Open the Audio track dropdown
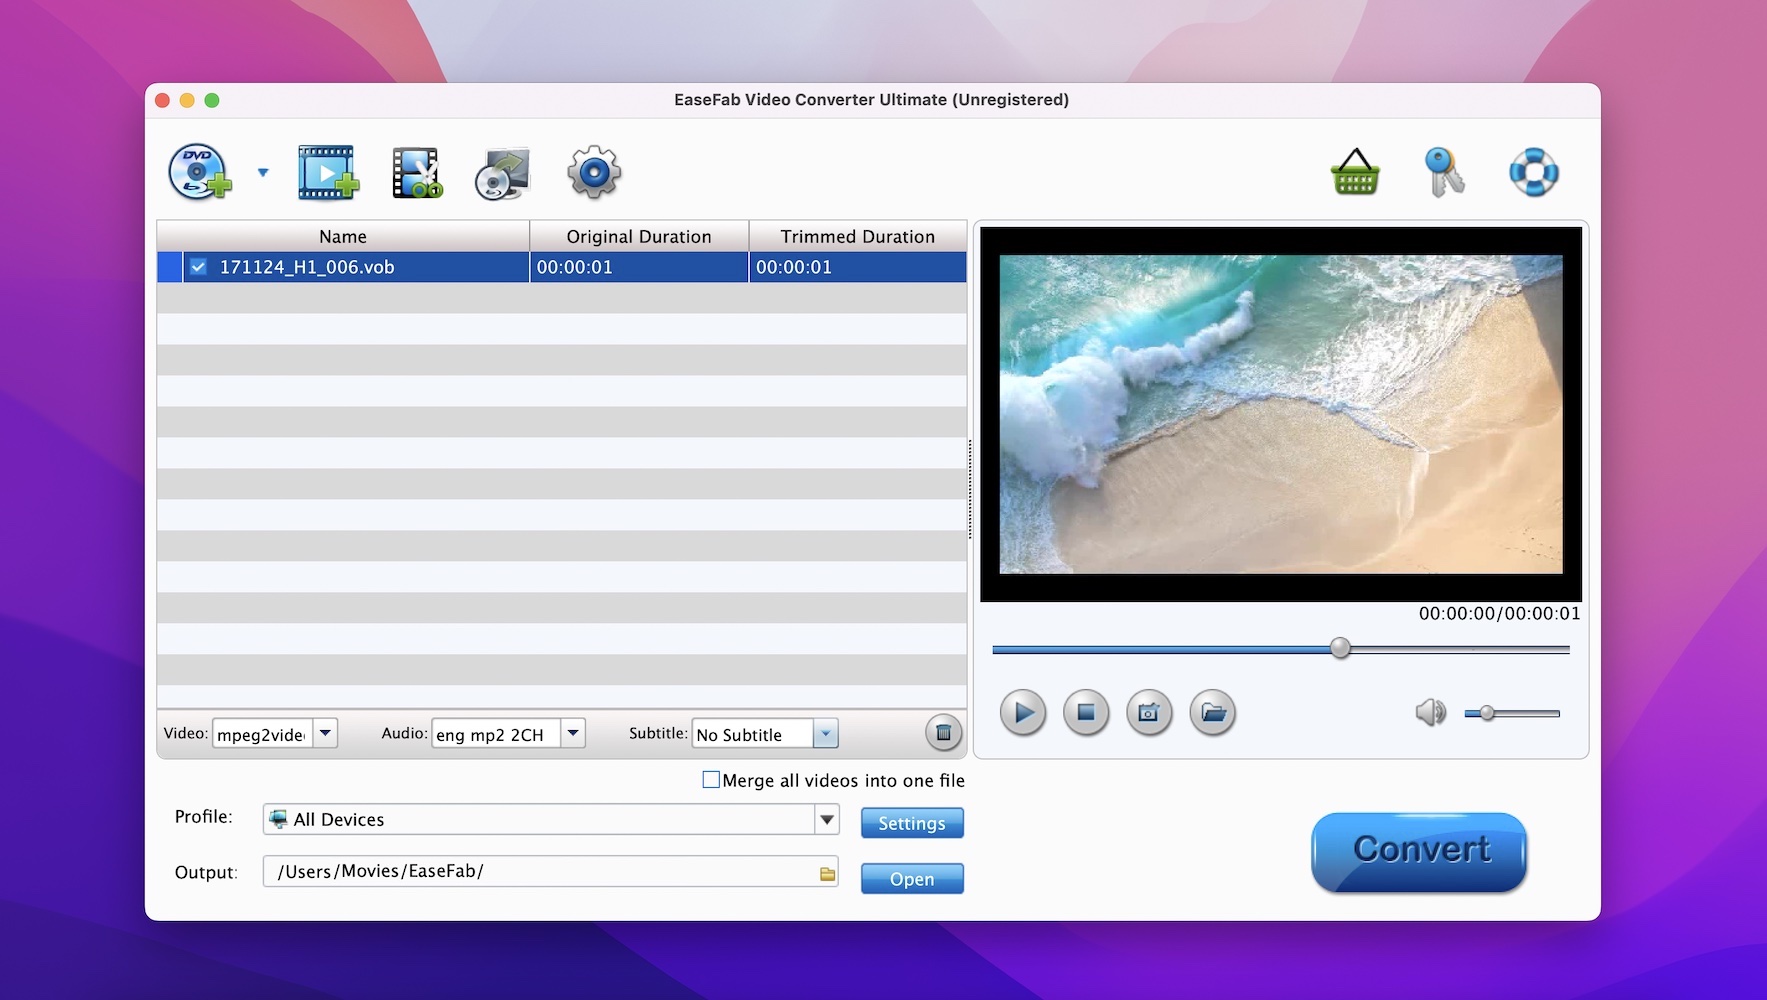Image resolution: width=1767 pixels, height=1000 pixels. (573, 734)
